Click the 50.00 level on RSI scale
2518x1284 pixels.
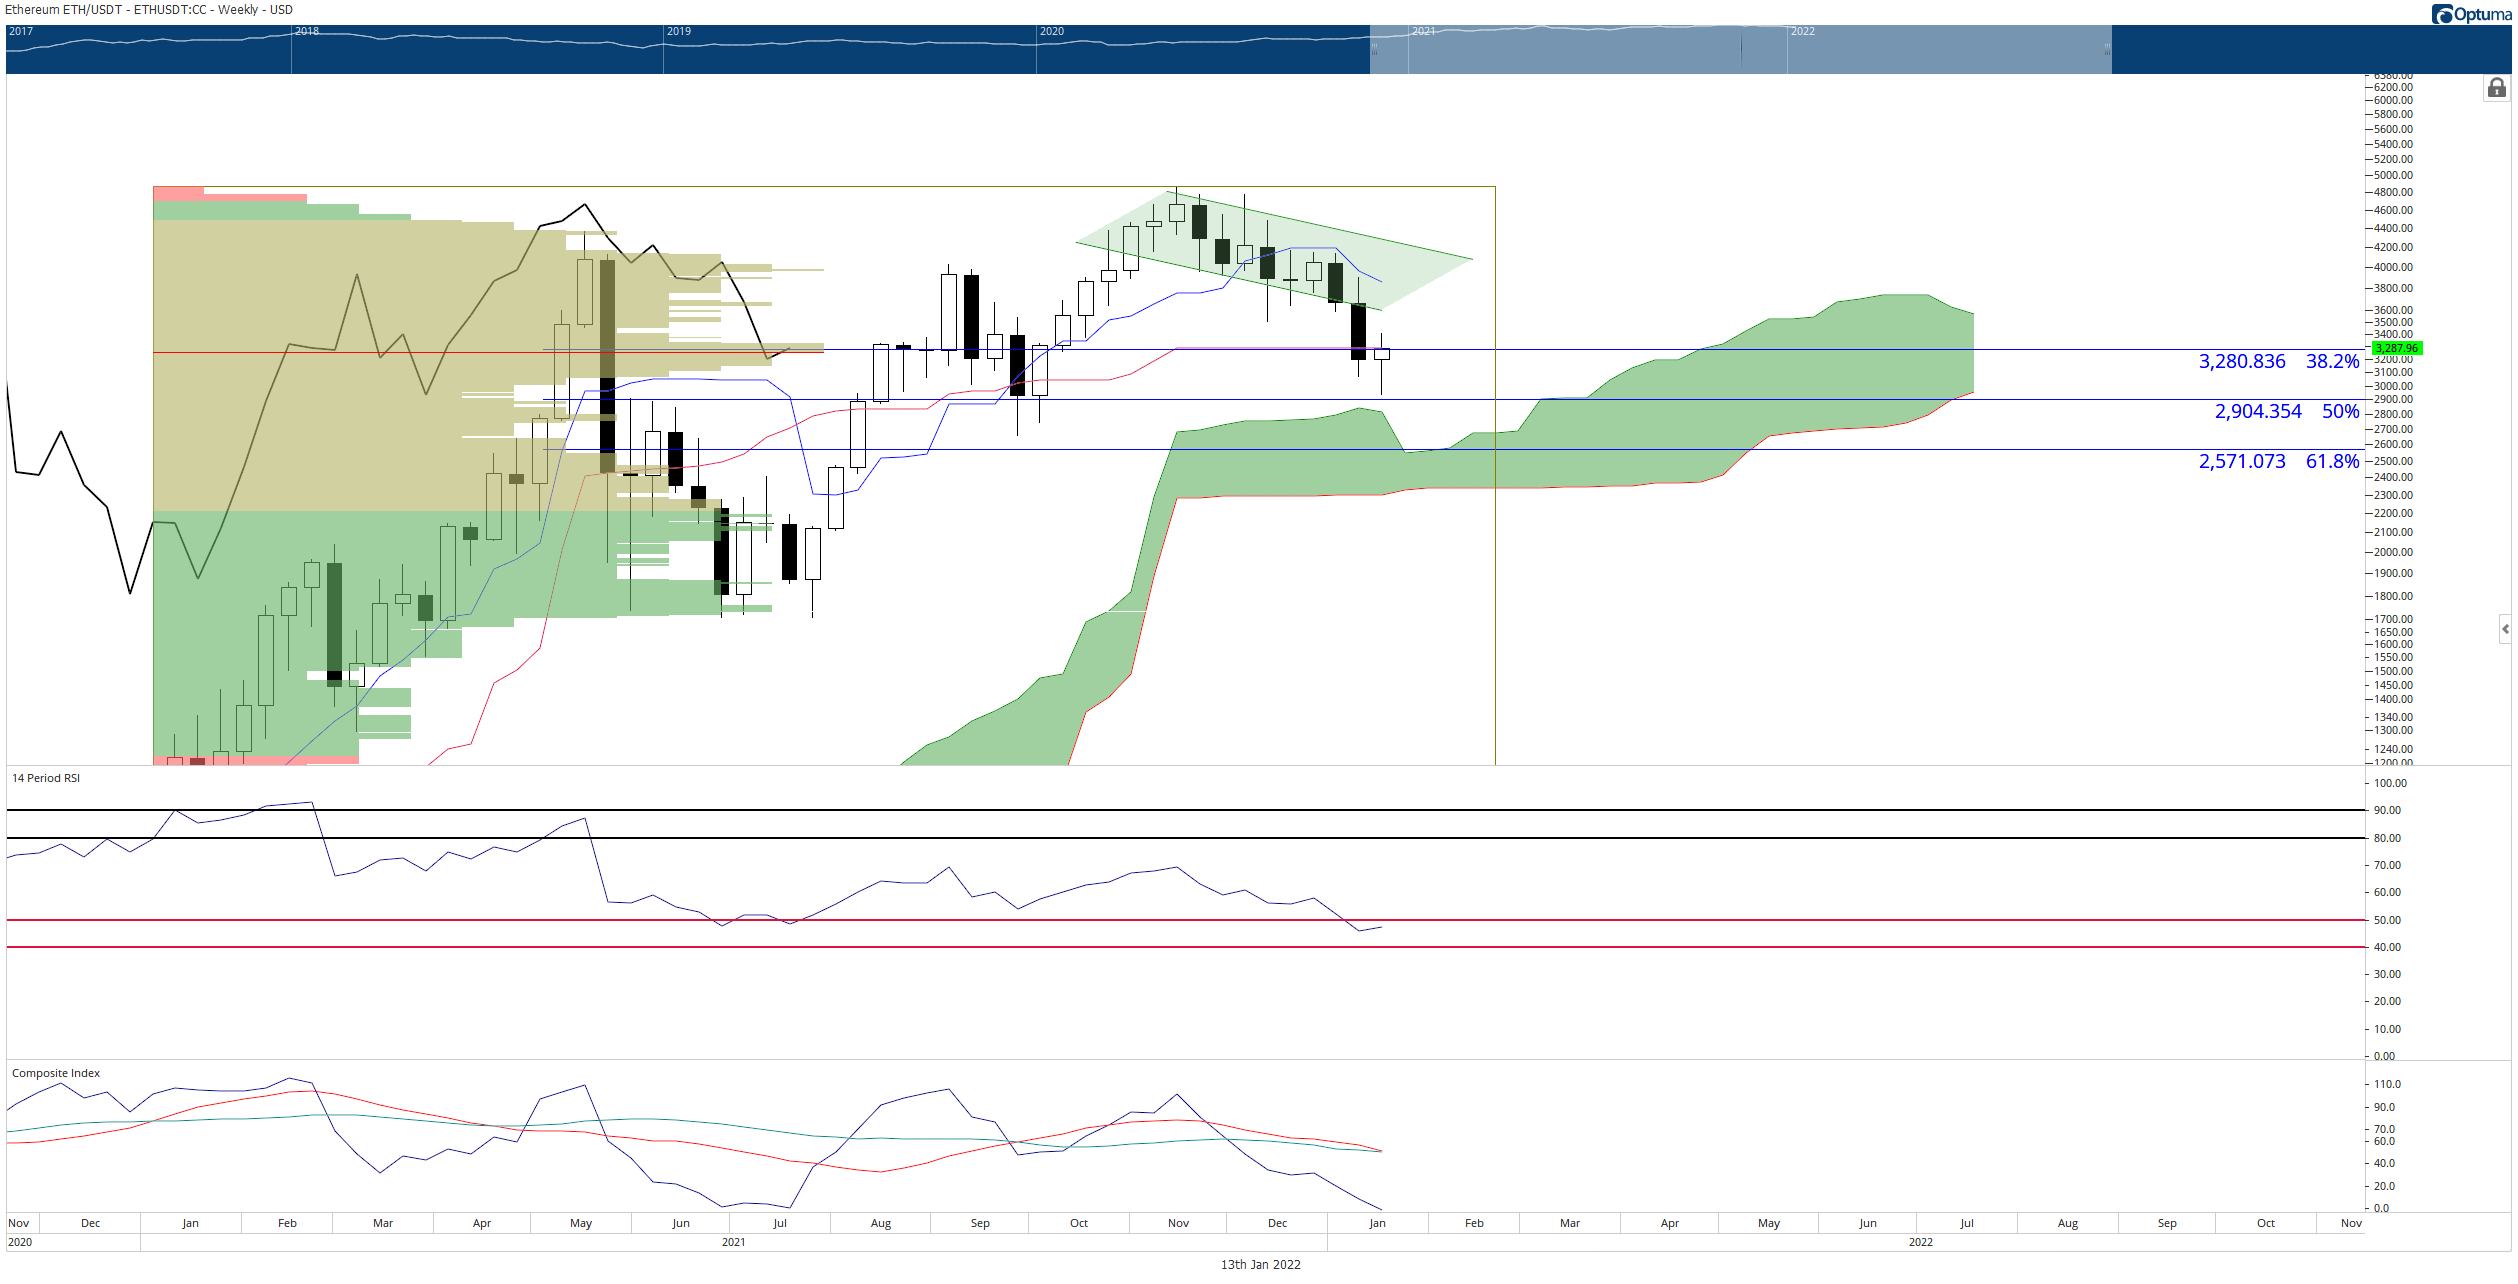2387,920
